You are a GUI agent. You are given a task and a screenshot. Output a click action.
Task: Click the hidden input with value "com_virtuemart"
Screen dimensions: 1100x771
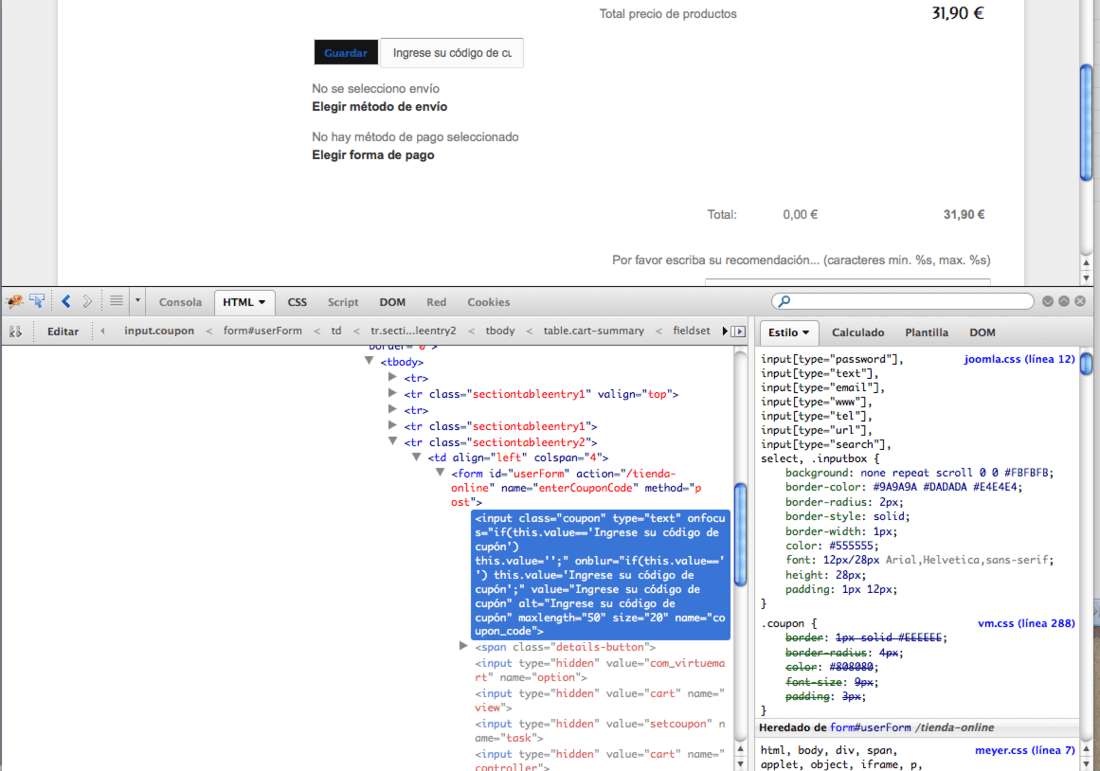pyautogui.click(x=601, y=670)
